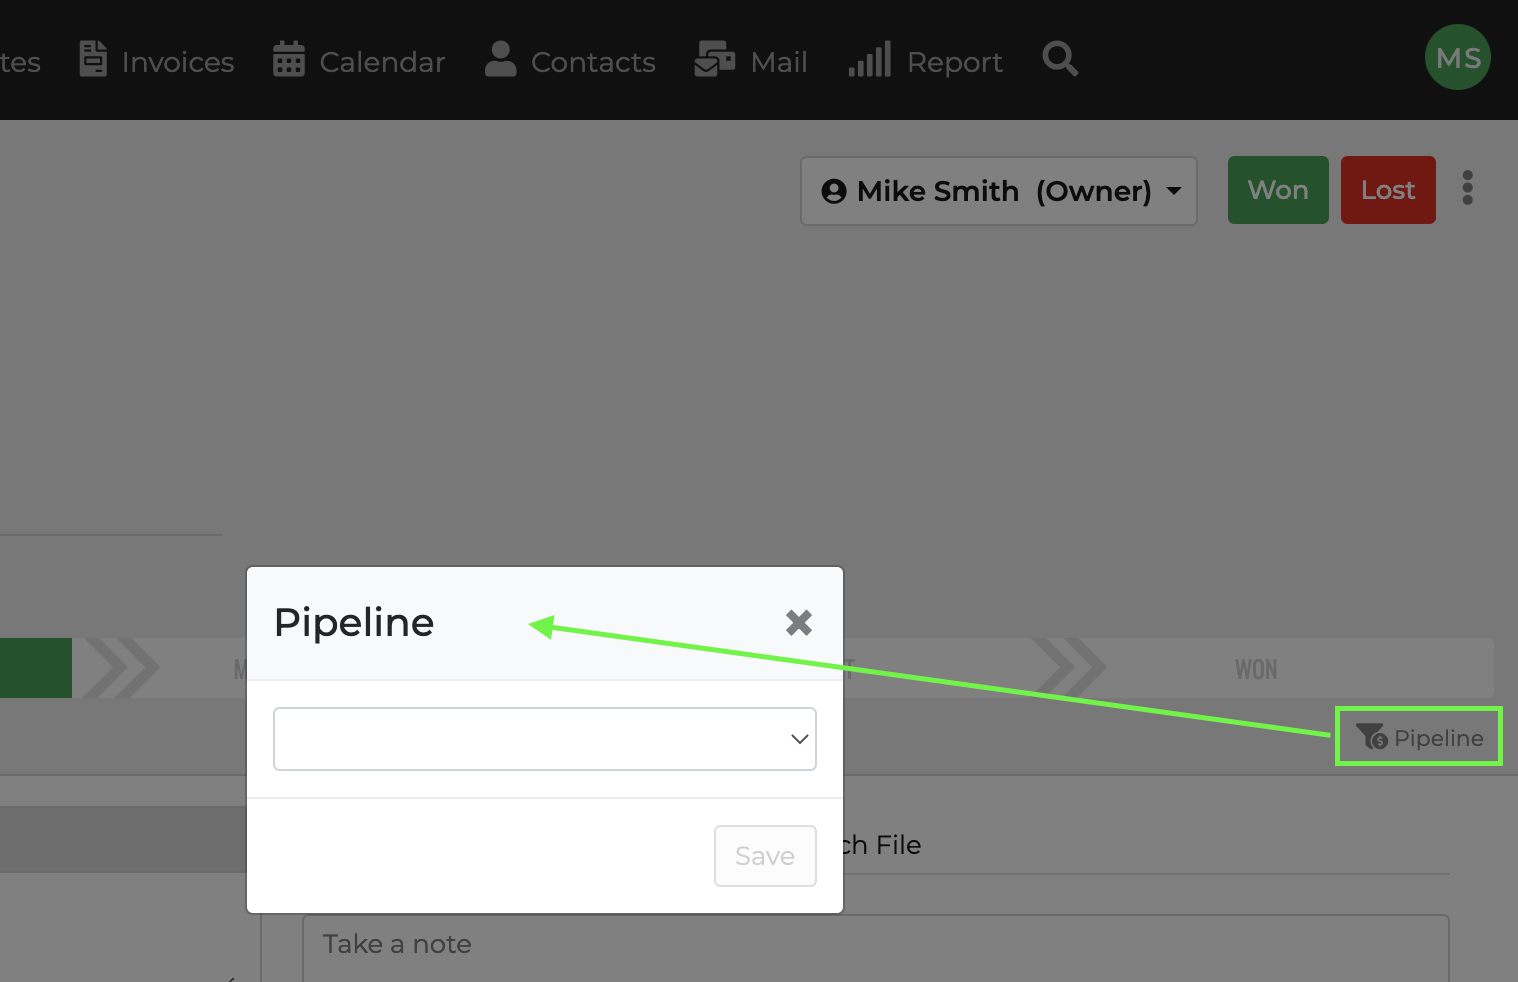The height and width of the screenshot is (982, 1518).
Task: Mark the deal as Lost
Action: point(1387,190)
